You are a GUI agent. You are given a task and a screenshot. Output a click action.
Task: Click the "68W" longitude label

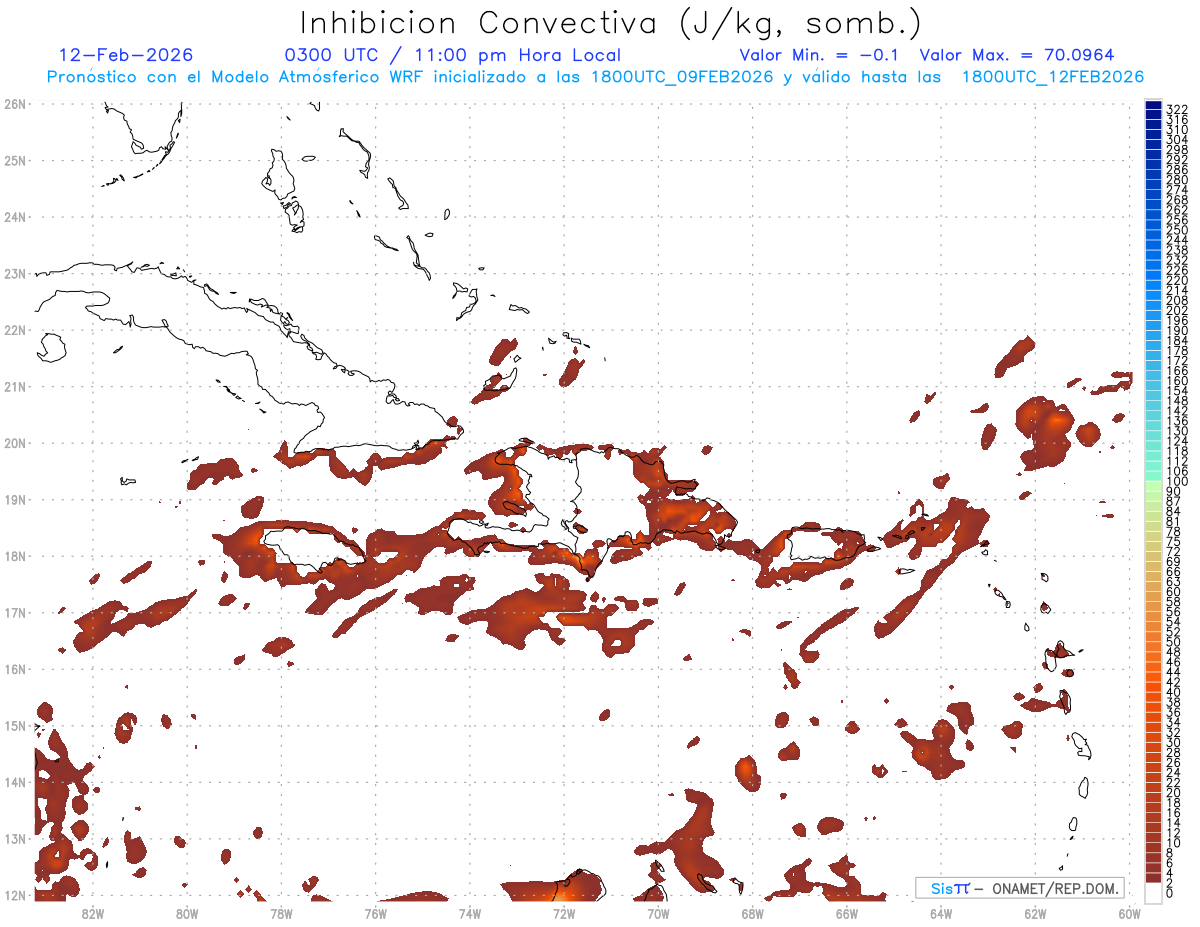(x=752, y=913)
